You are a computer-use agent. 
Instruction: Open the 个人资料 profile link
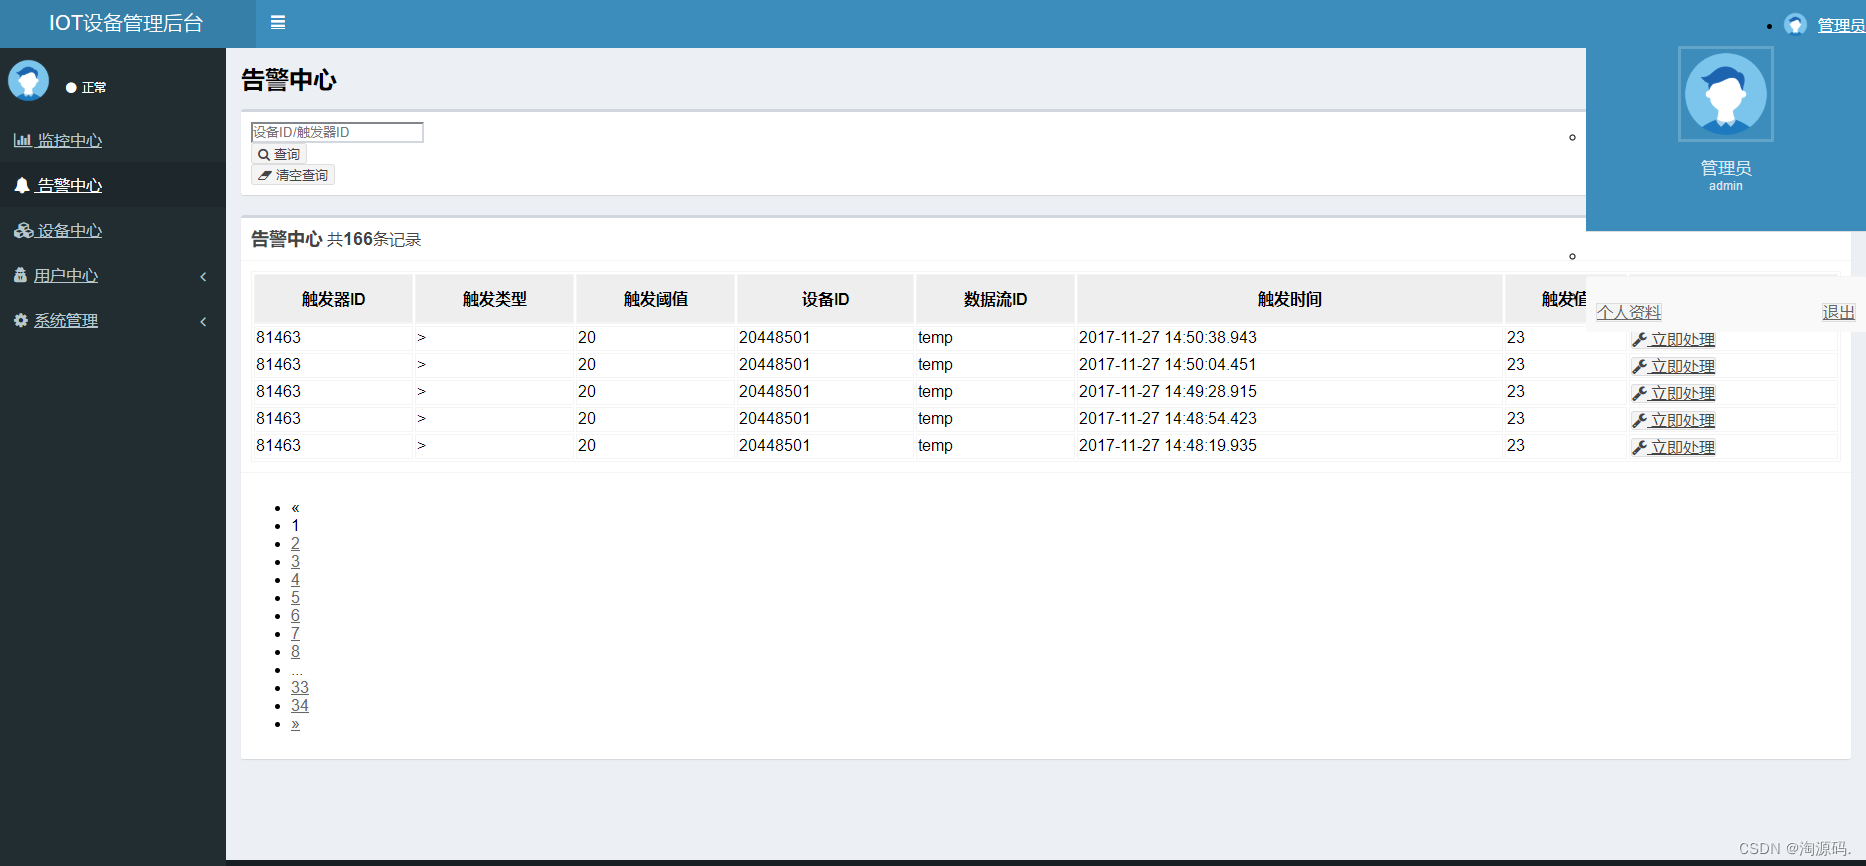point(1628,312)
